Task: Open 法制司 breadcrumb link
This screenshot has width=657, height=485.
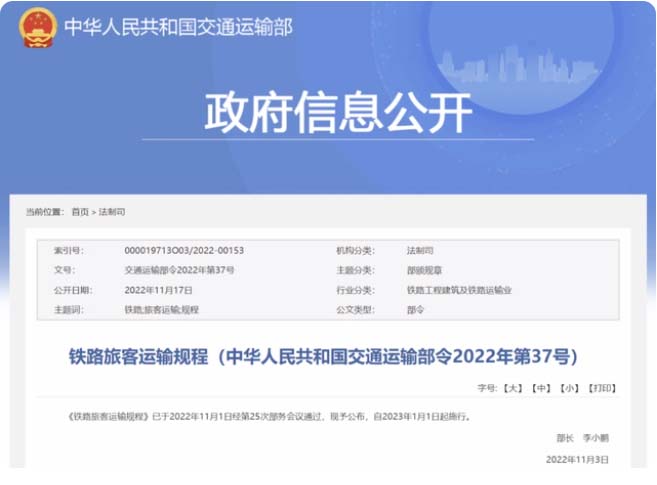Action: coord(112,212)
